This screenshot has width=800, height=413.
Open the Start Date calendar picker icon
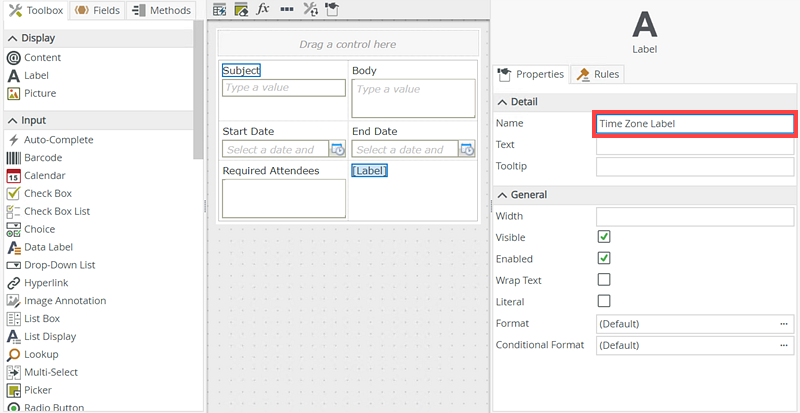[337, 150]
